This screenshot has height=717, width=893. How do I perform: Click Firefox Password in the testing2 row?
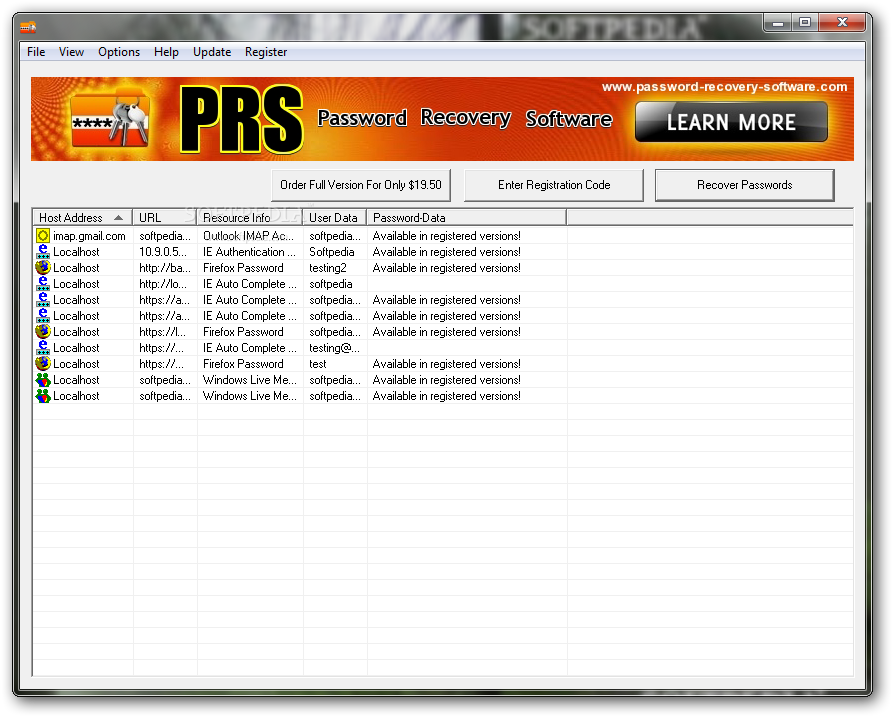tap(243, 268)
